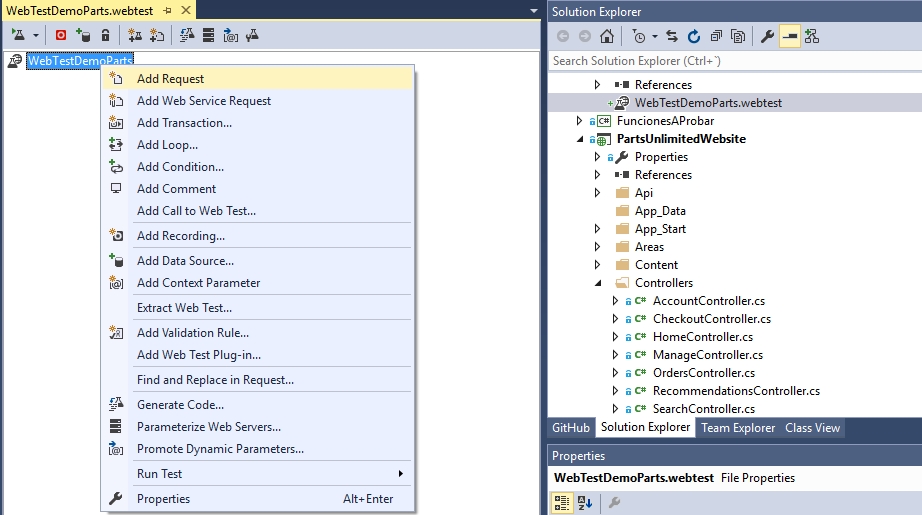Screen dimensions: 922x515
Task: Toggle Show All Files in Solution Explorer
Action: [x=738, y=36]
